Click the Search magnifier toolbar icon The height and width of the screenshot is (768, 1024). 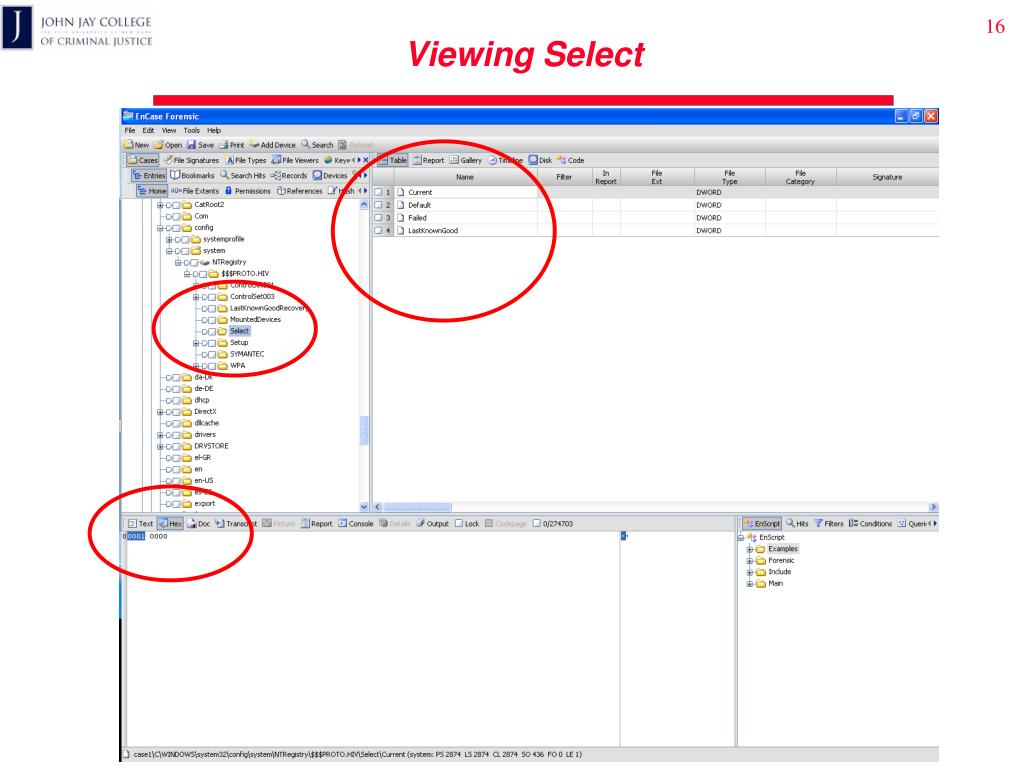point(306,145)
